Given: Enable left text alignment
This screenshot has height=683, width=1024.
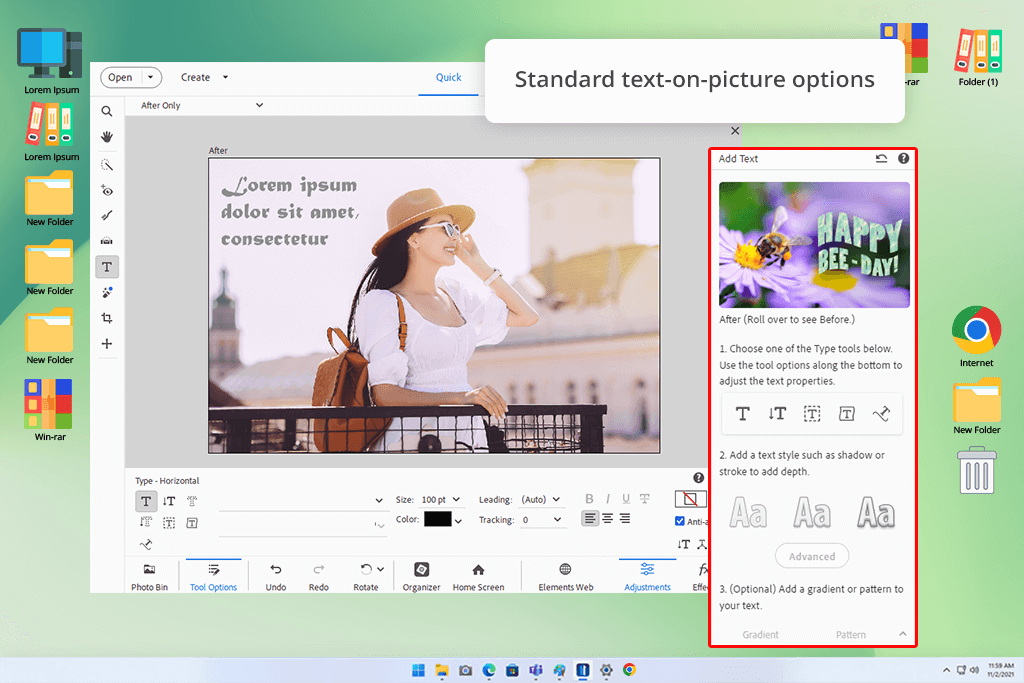Looking at the screenshot, I should click(590, 518).
